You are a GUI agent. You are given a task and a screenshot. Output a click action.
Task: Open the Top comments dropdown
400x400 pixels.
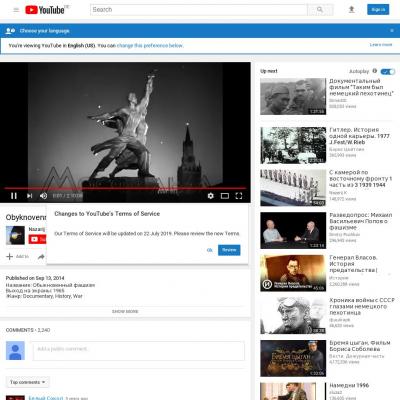28,382
